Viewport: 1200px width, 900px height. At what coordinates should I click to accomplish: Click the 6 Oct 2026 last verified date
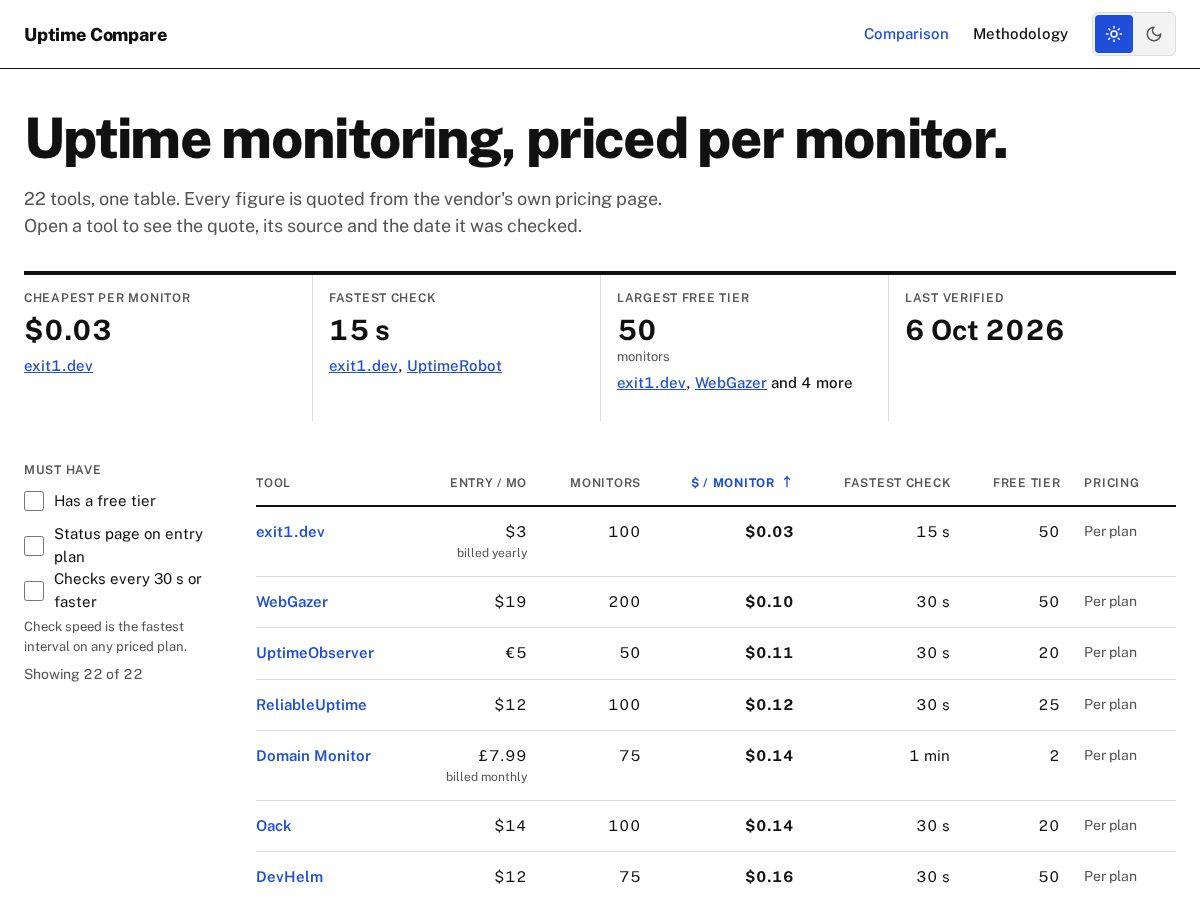(985, 330)
